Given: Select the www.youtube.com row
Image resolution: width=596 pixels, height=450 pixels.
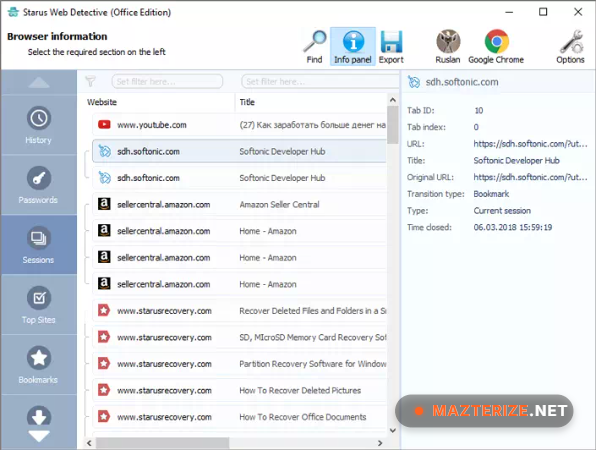Looking at the screenshot, I should (239, 125).
